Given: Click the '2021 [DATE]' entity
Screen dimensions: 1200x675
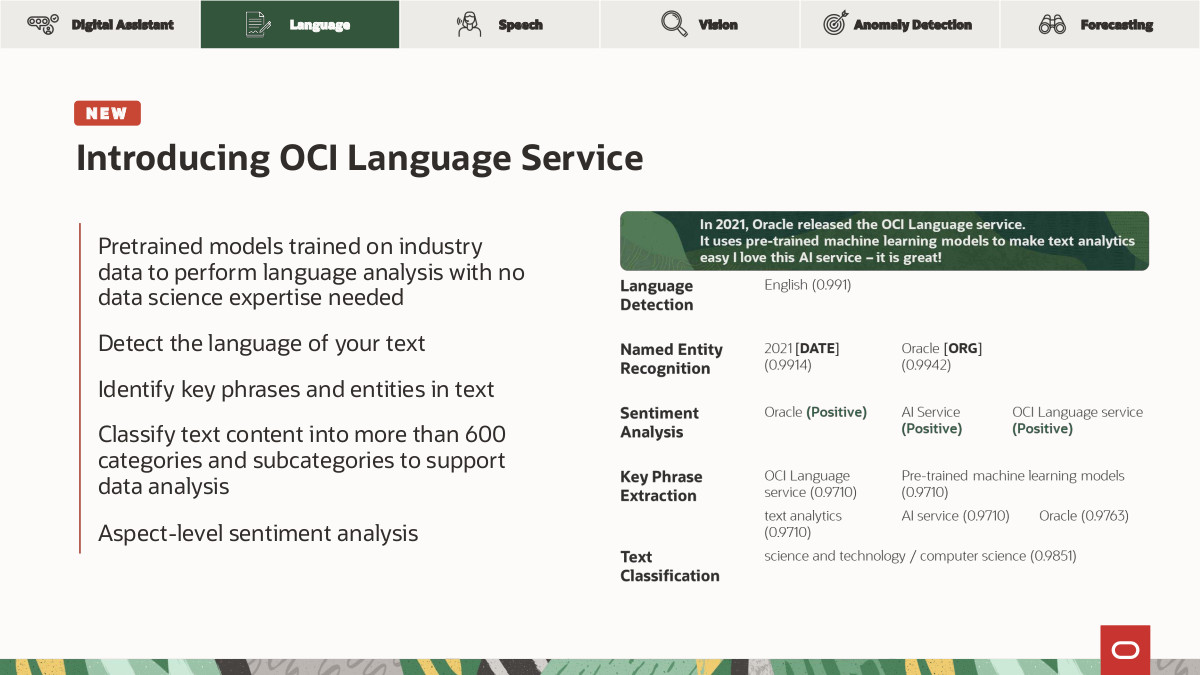Looking at the screenshot, I should point(802,357).
